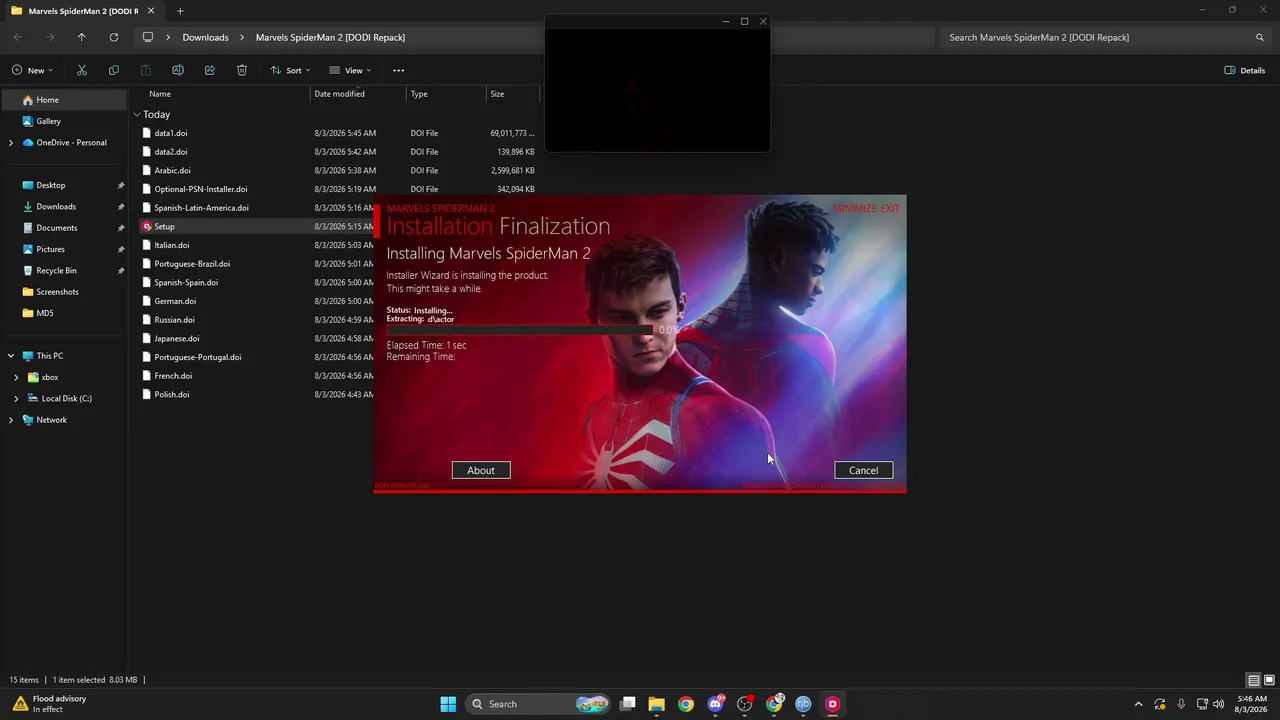Expand the OneDrive - Personal tree node
The image size is (1280, 720).
11,143
